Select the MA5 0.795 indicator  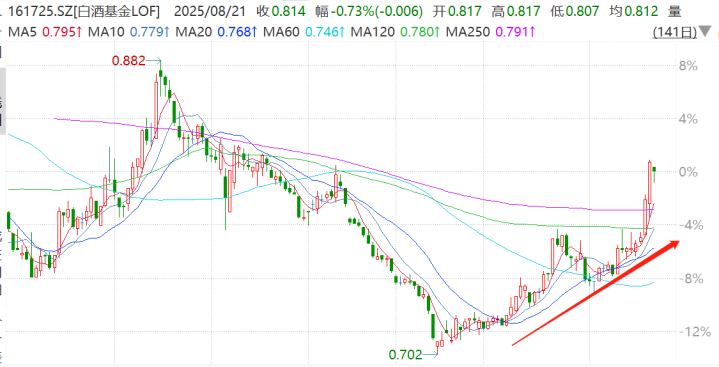point(45,32)
